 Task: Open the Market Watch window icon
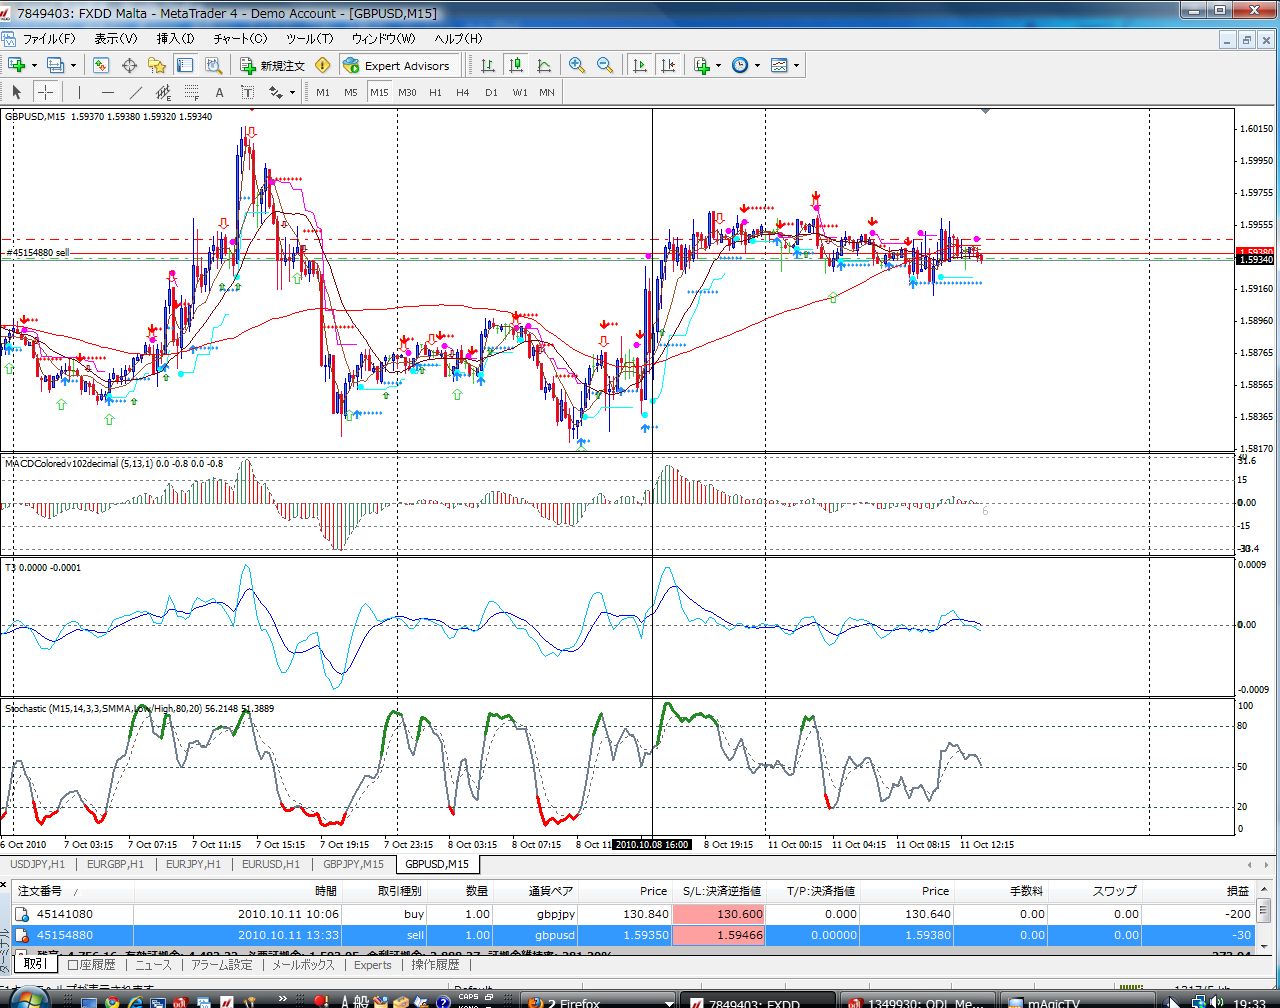point(101,65)
